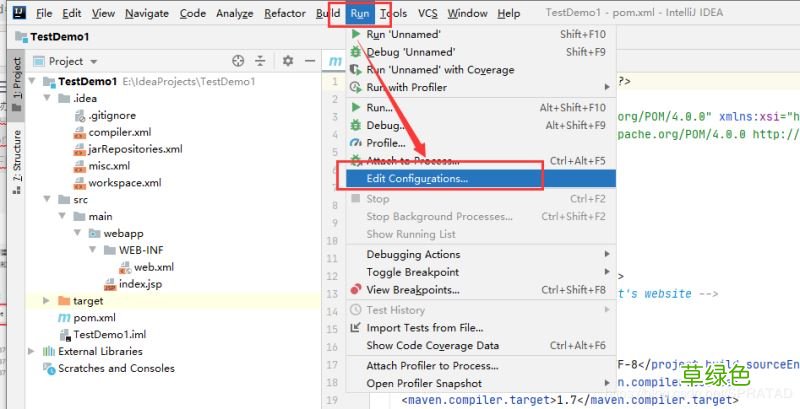The image size is (800, 409).
Task: Select web.xml file under WEB-INF
Action: [x=154, y=267]
